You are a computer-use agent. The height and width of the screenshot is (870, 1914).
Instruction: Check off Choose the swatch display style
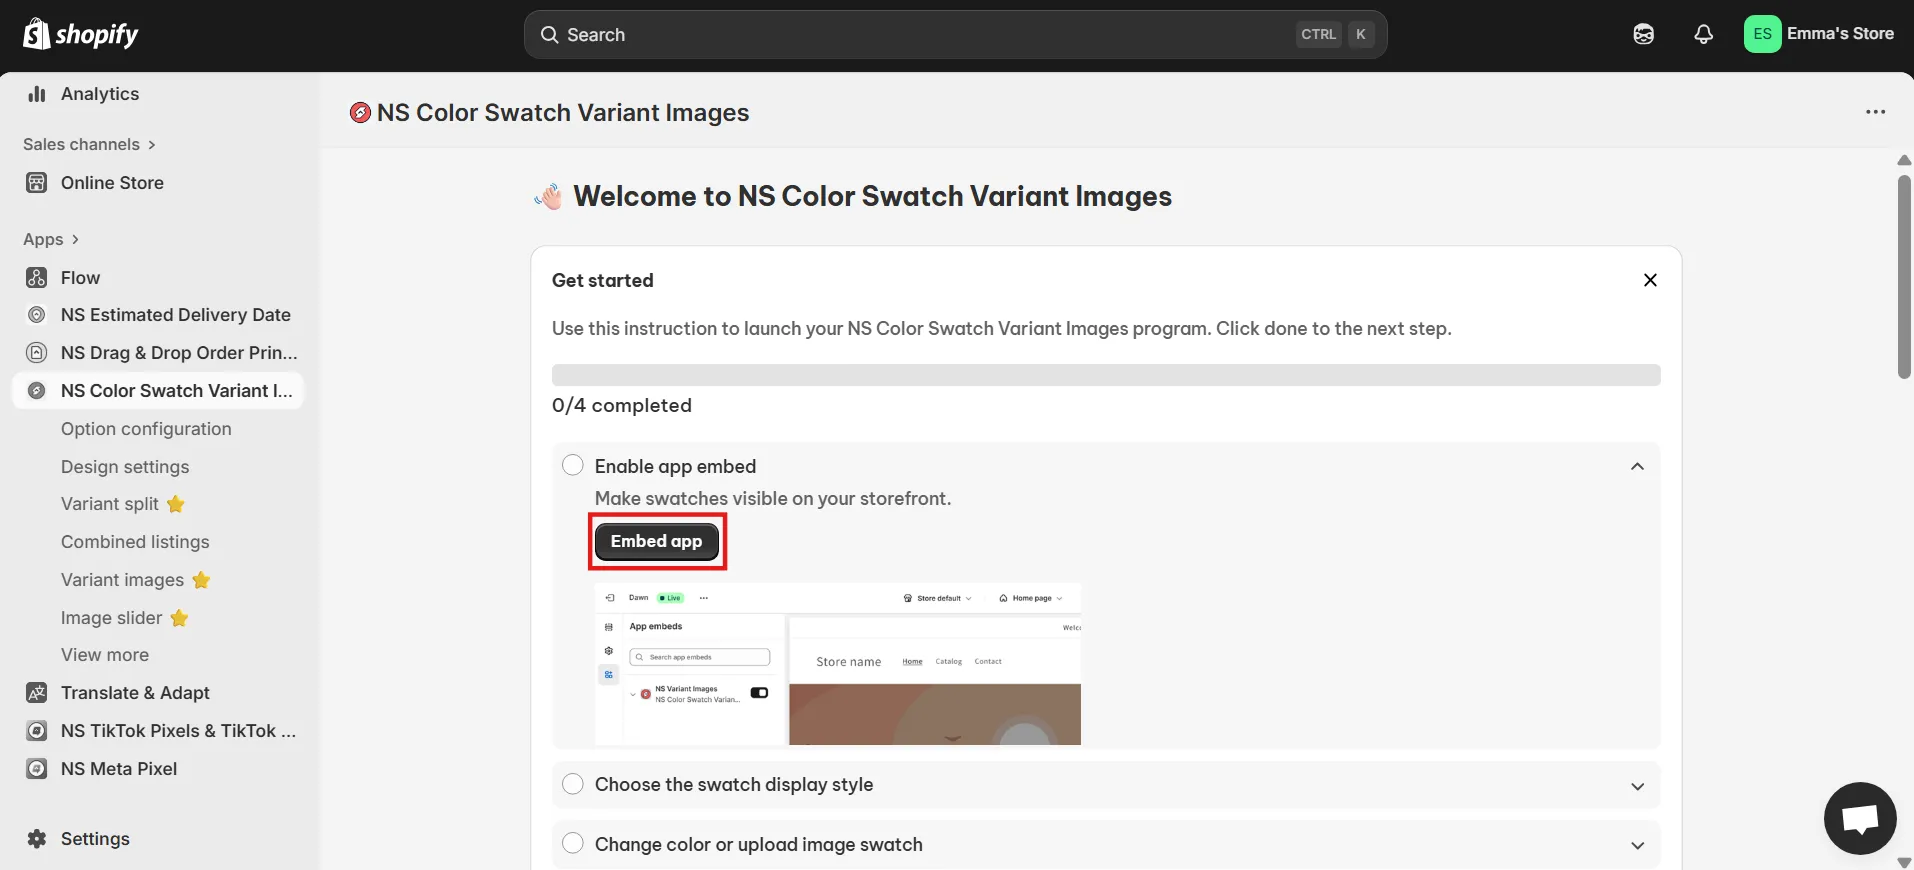pos(573,784)
